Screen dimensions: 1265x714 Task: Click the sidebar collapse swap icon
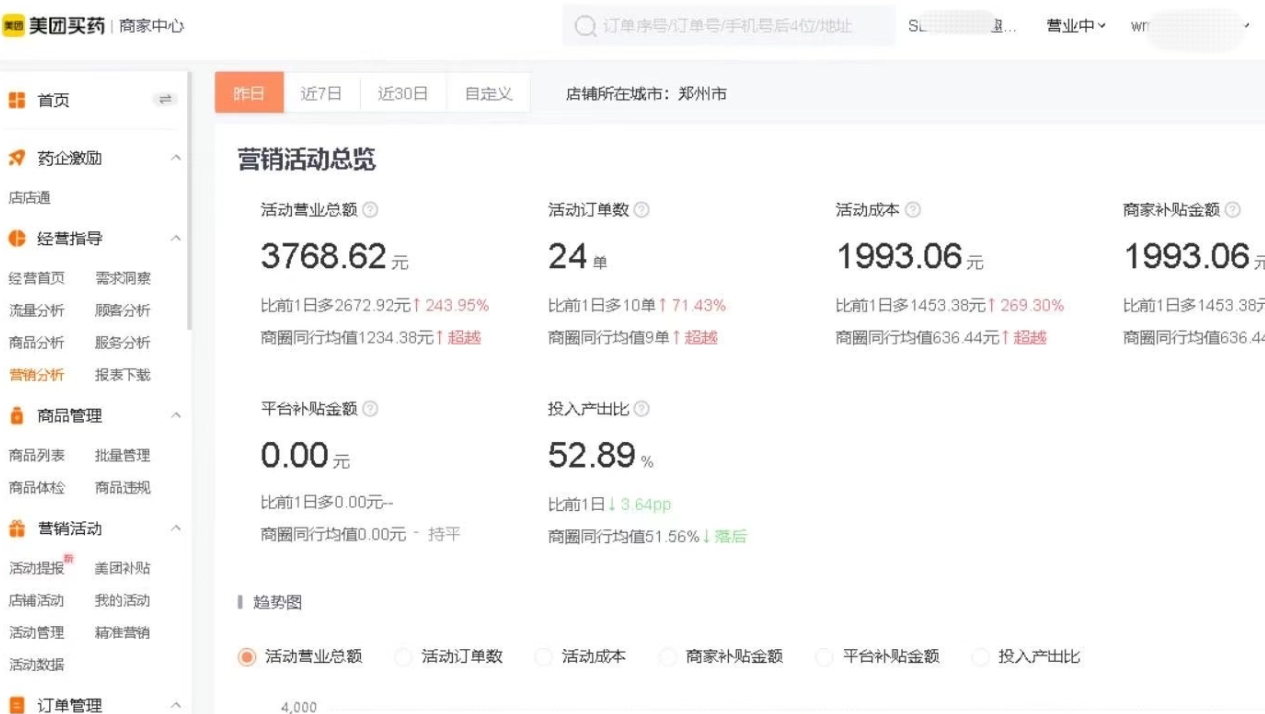[166, 99]
